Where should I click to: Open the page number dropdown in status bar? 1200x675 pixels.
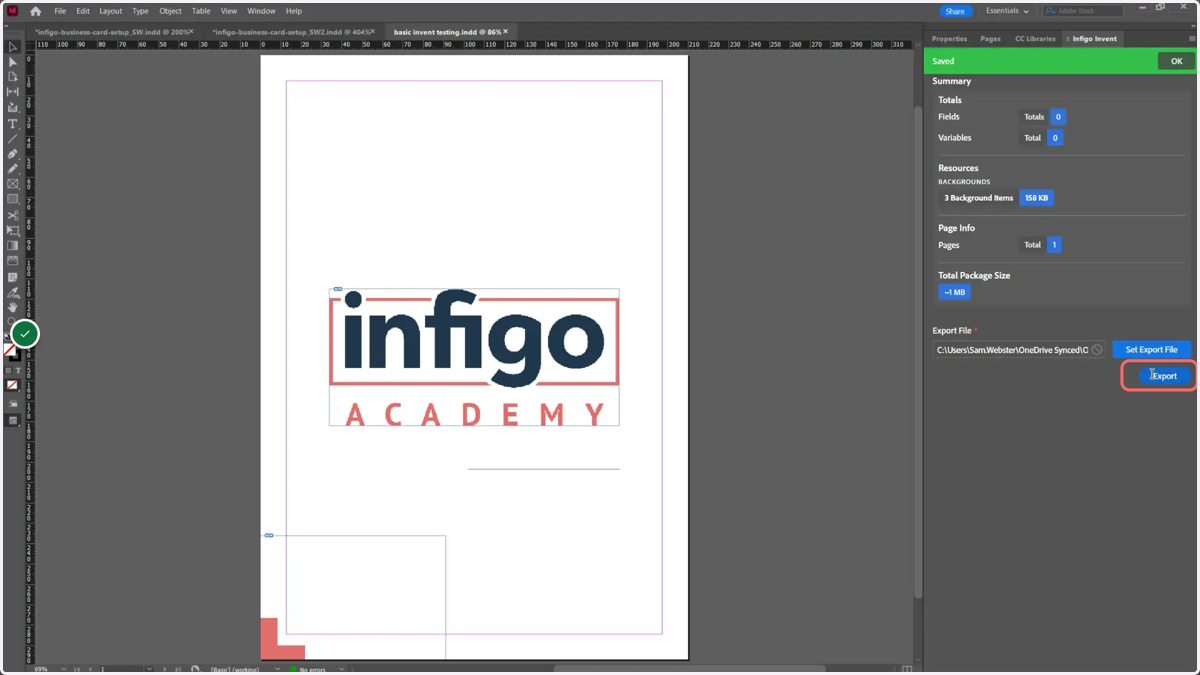coord(149,669)
